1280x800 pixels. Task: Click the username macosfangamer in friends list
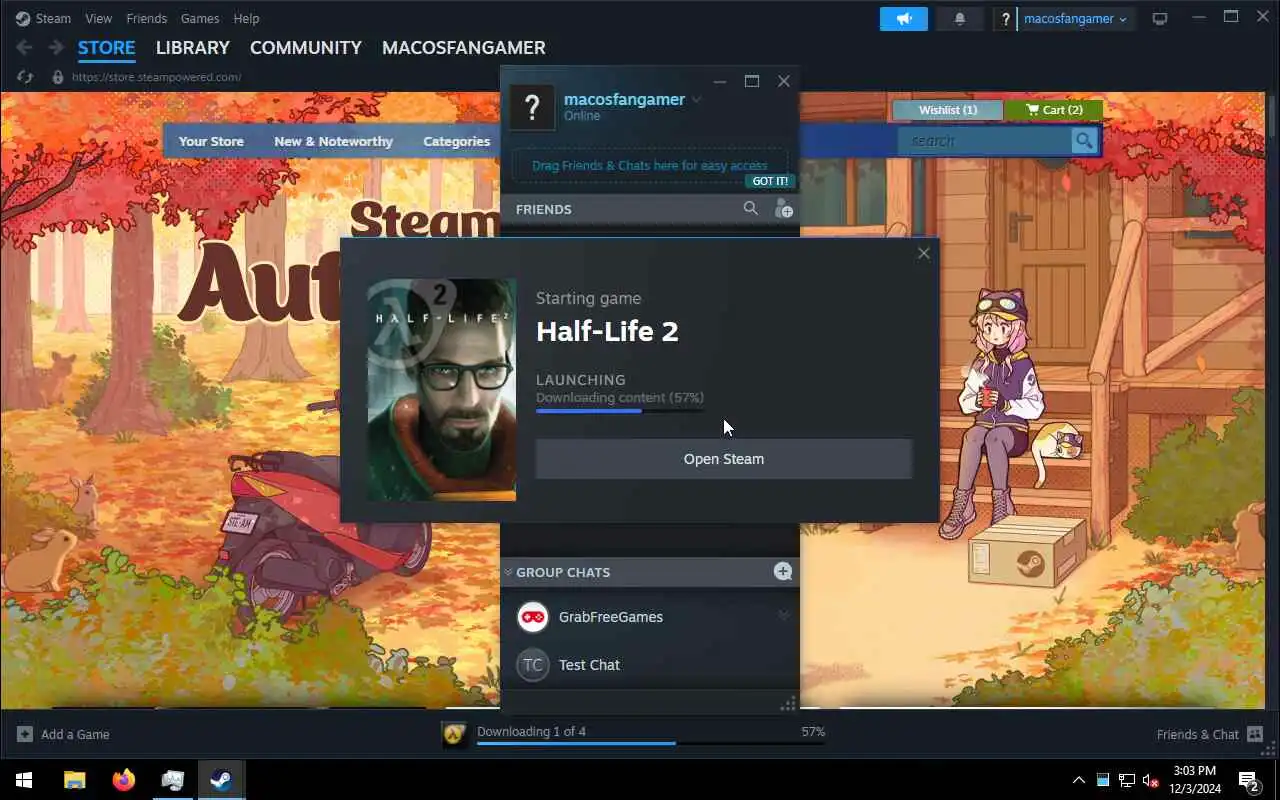click(624, 99)
